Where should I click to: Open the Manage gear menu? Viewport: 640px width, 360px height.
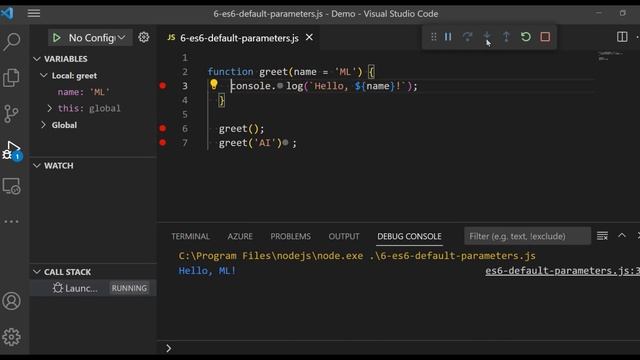coord(11,337)
